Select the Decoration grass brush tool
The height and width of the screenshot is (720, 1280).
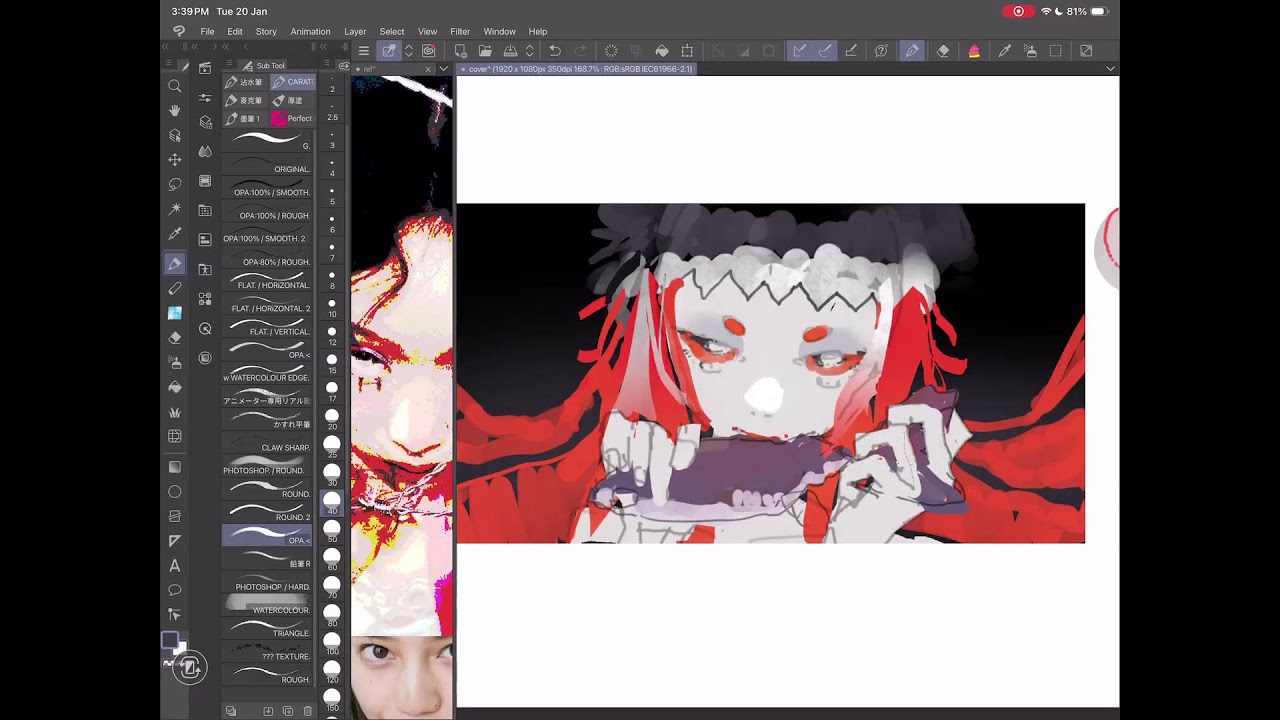(174, 412)
